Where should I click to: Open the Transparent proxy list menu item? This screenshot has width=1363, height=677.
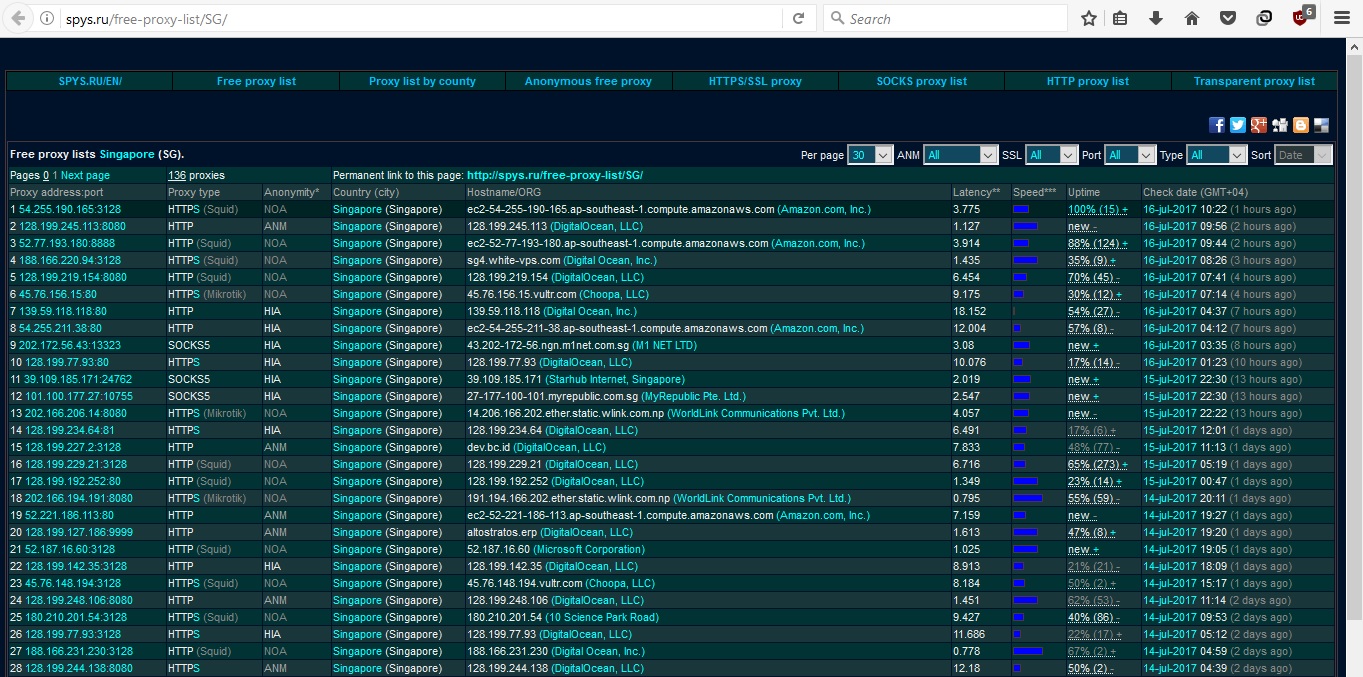click(1254, 81)
